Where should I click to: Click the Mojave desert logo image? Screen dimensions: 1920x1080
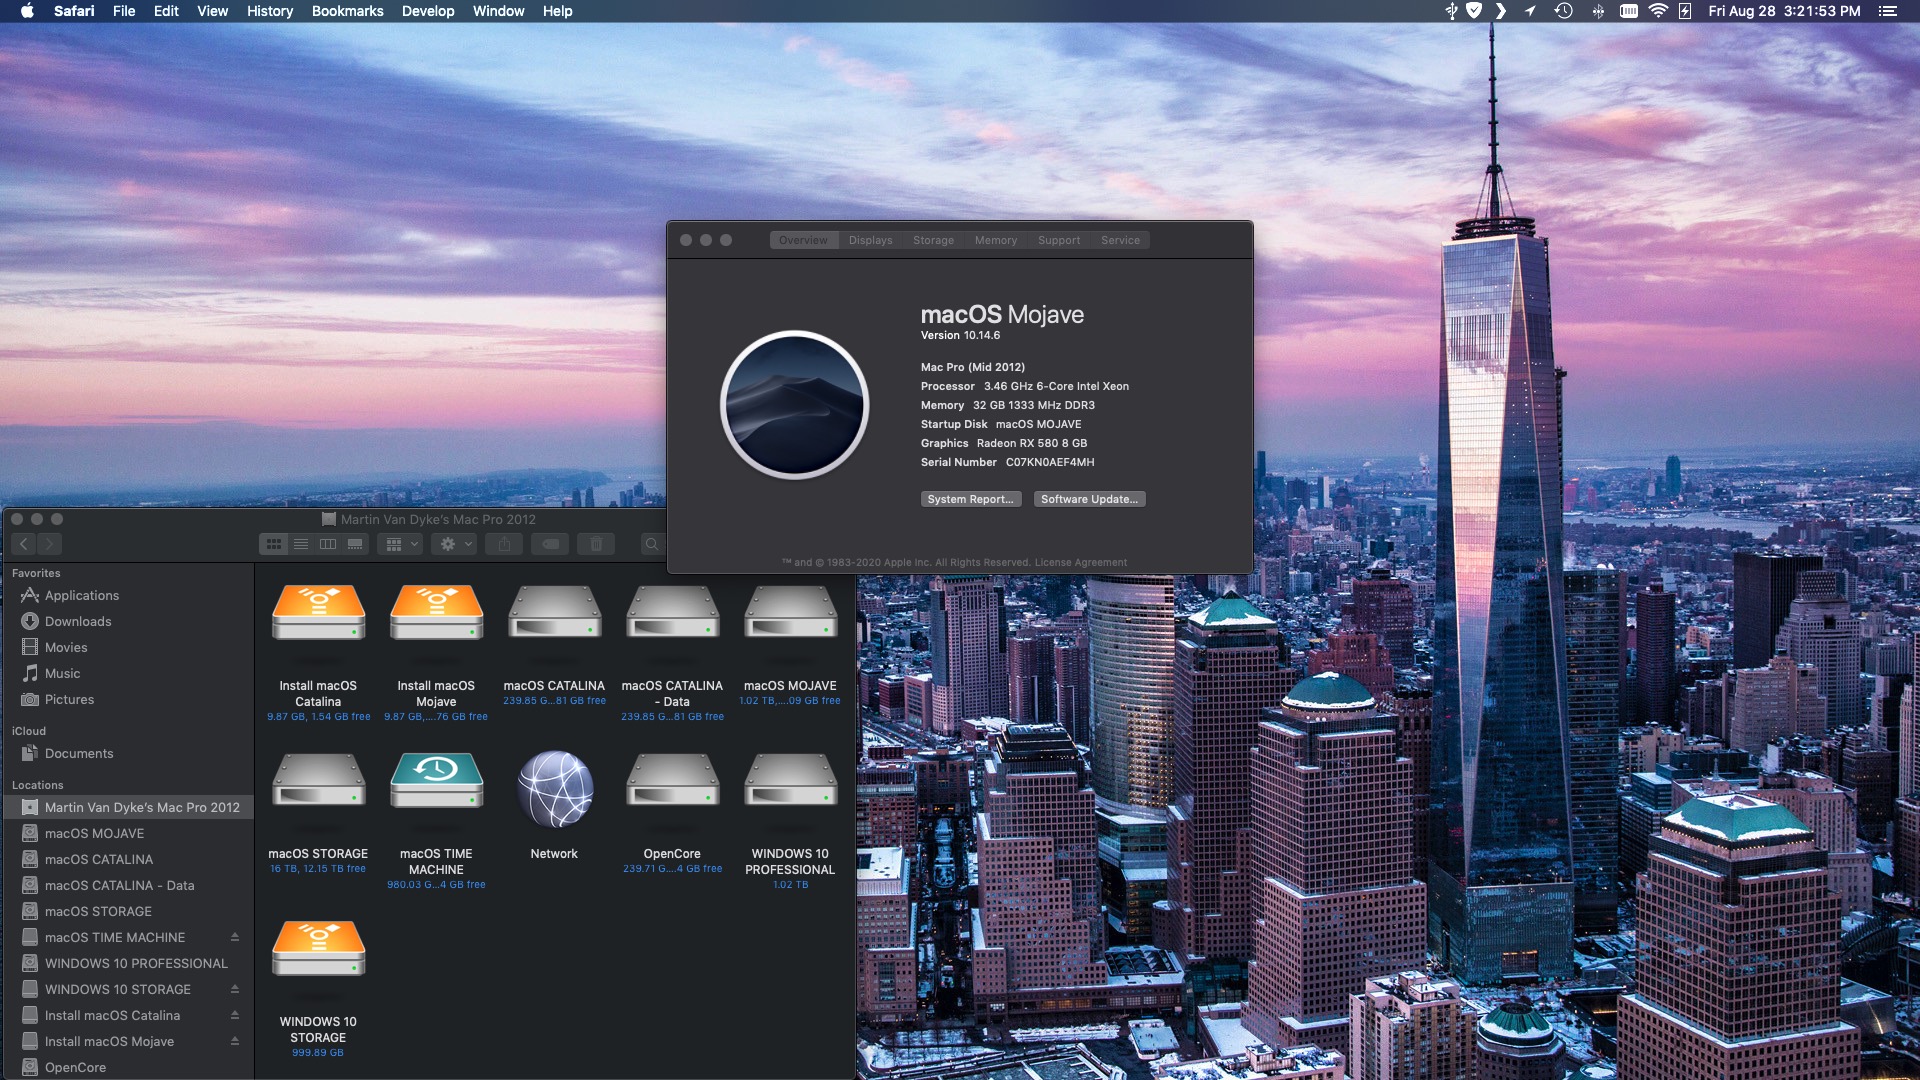tap(795, 405)
